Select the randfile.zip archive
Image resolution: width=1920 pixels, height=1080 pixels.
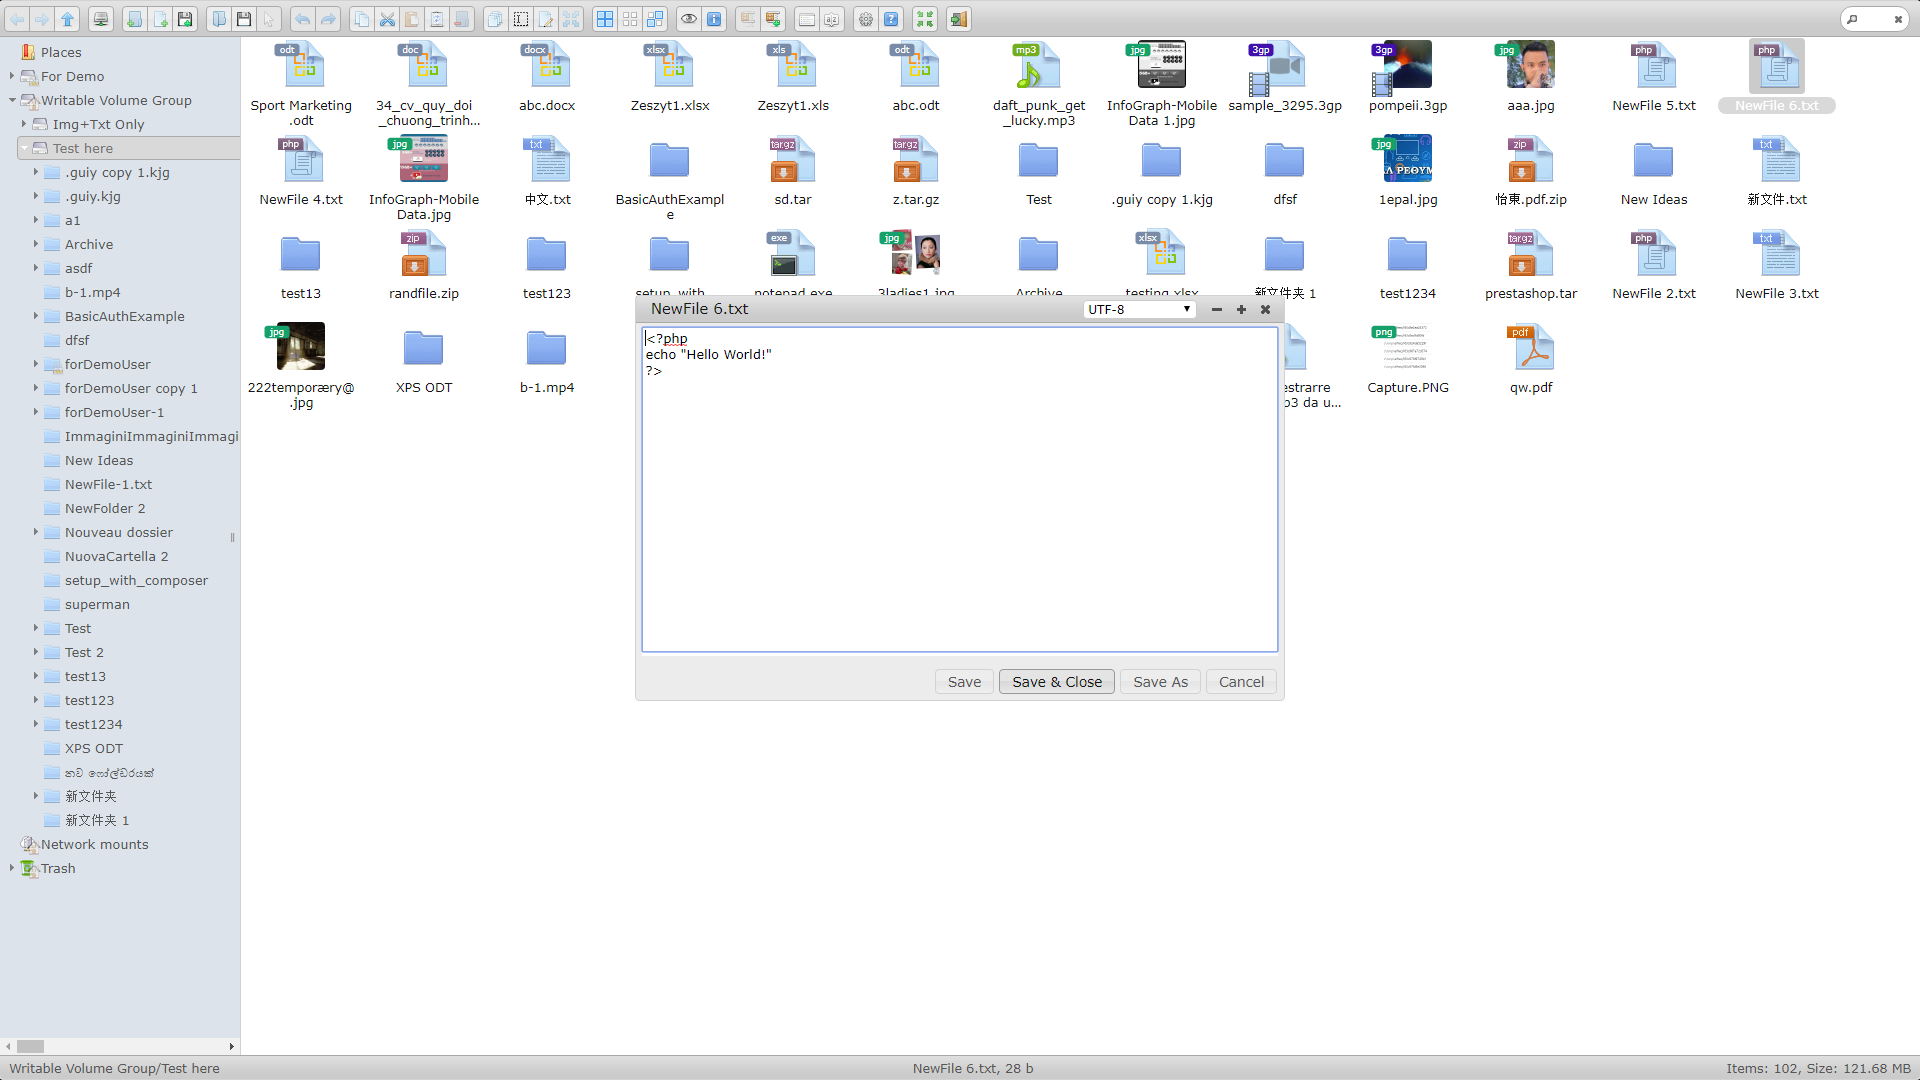(x=424, y=265)
